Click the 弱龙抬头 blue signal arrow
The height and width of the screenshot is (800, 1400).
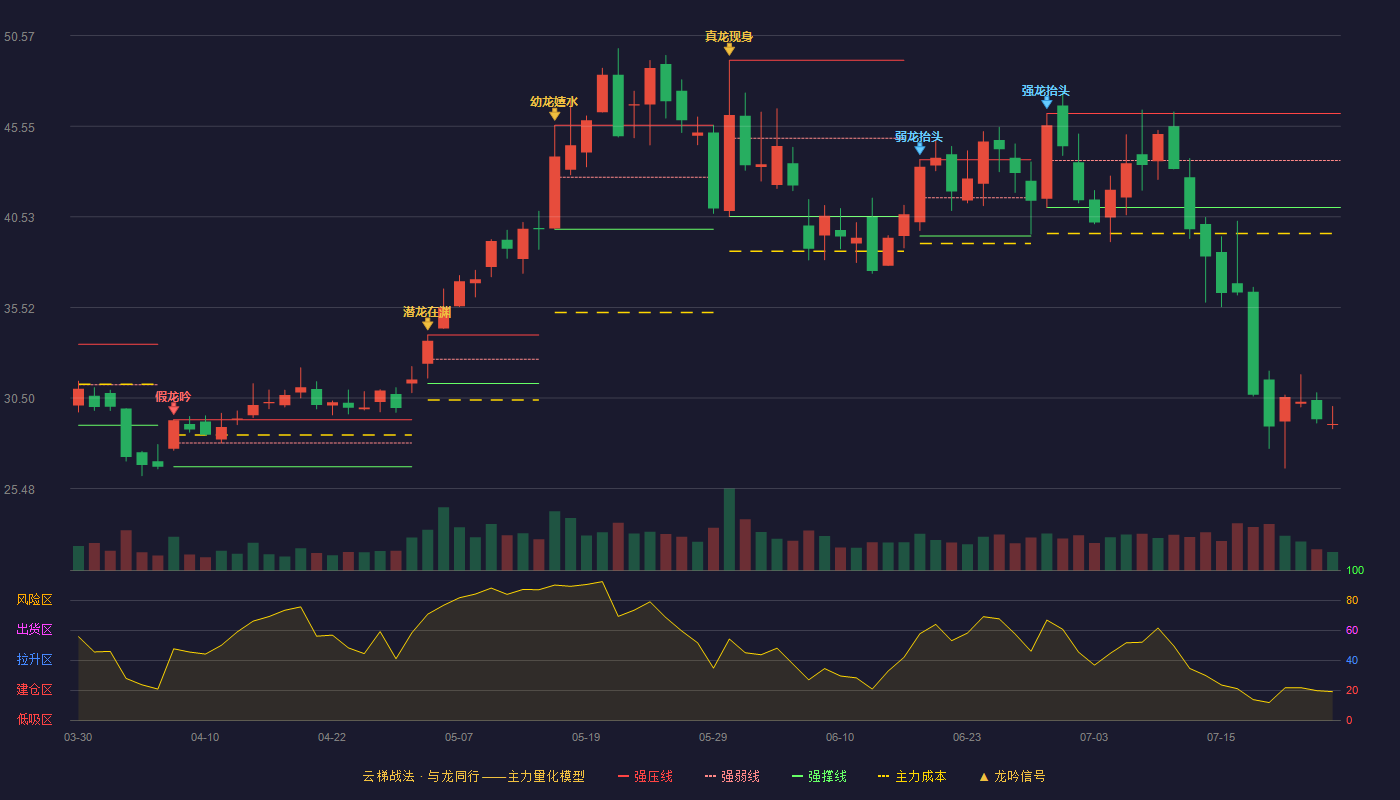click(919, 149)
